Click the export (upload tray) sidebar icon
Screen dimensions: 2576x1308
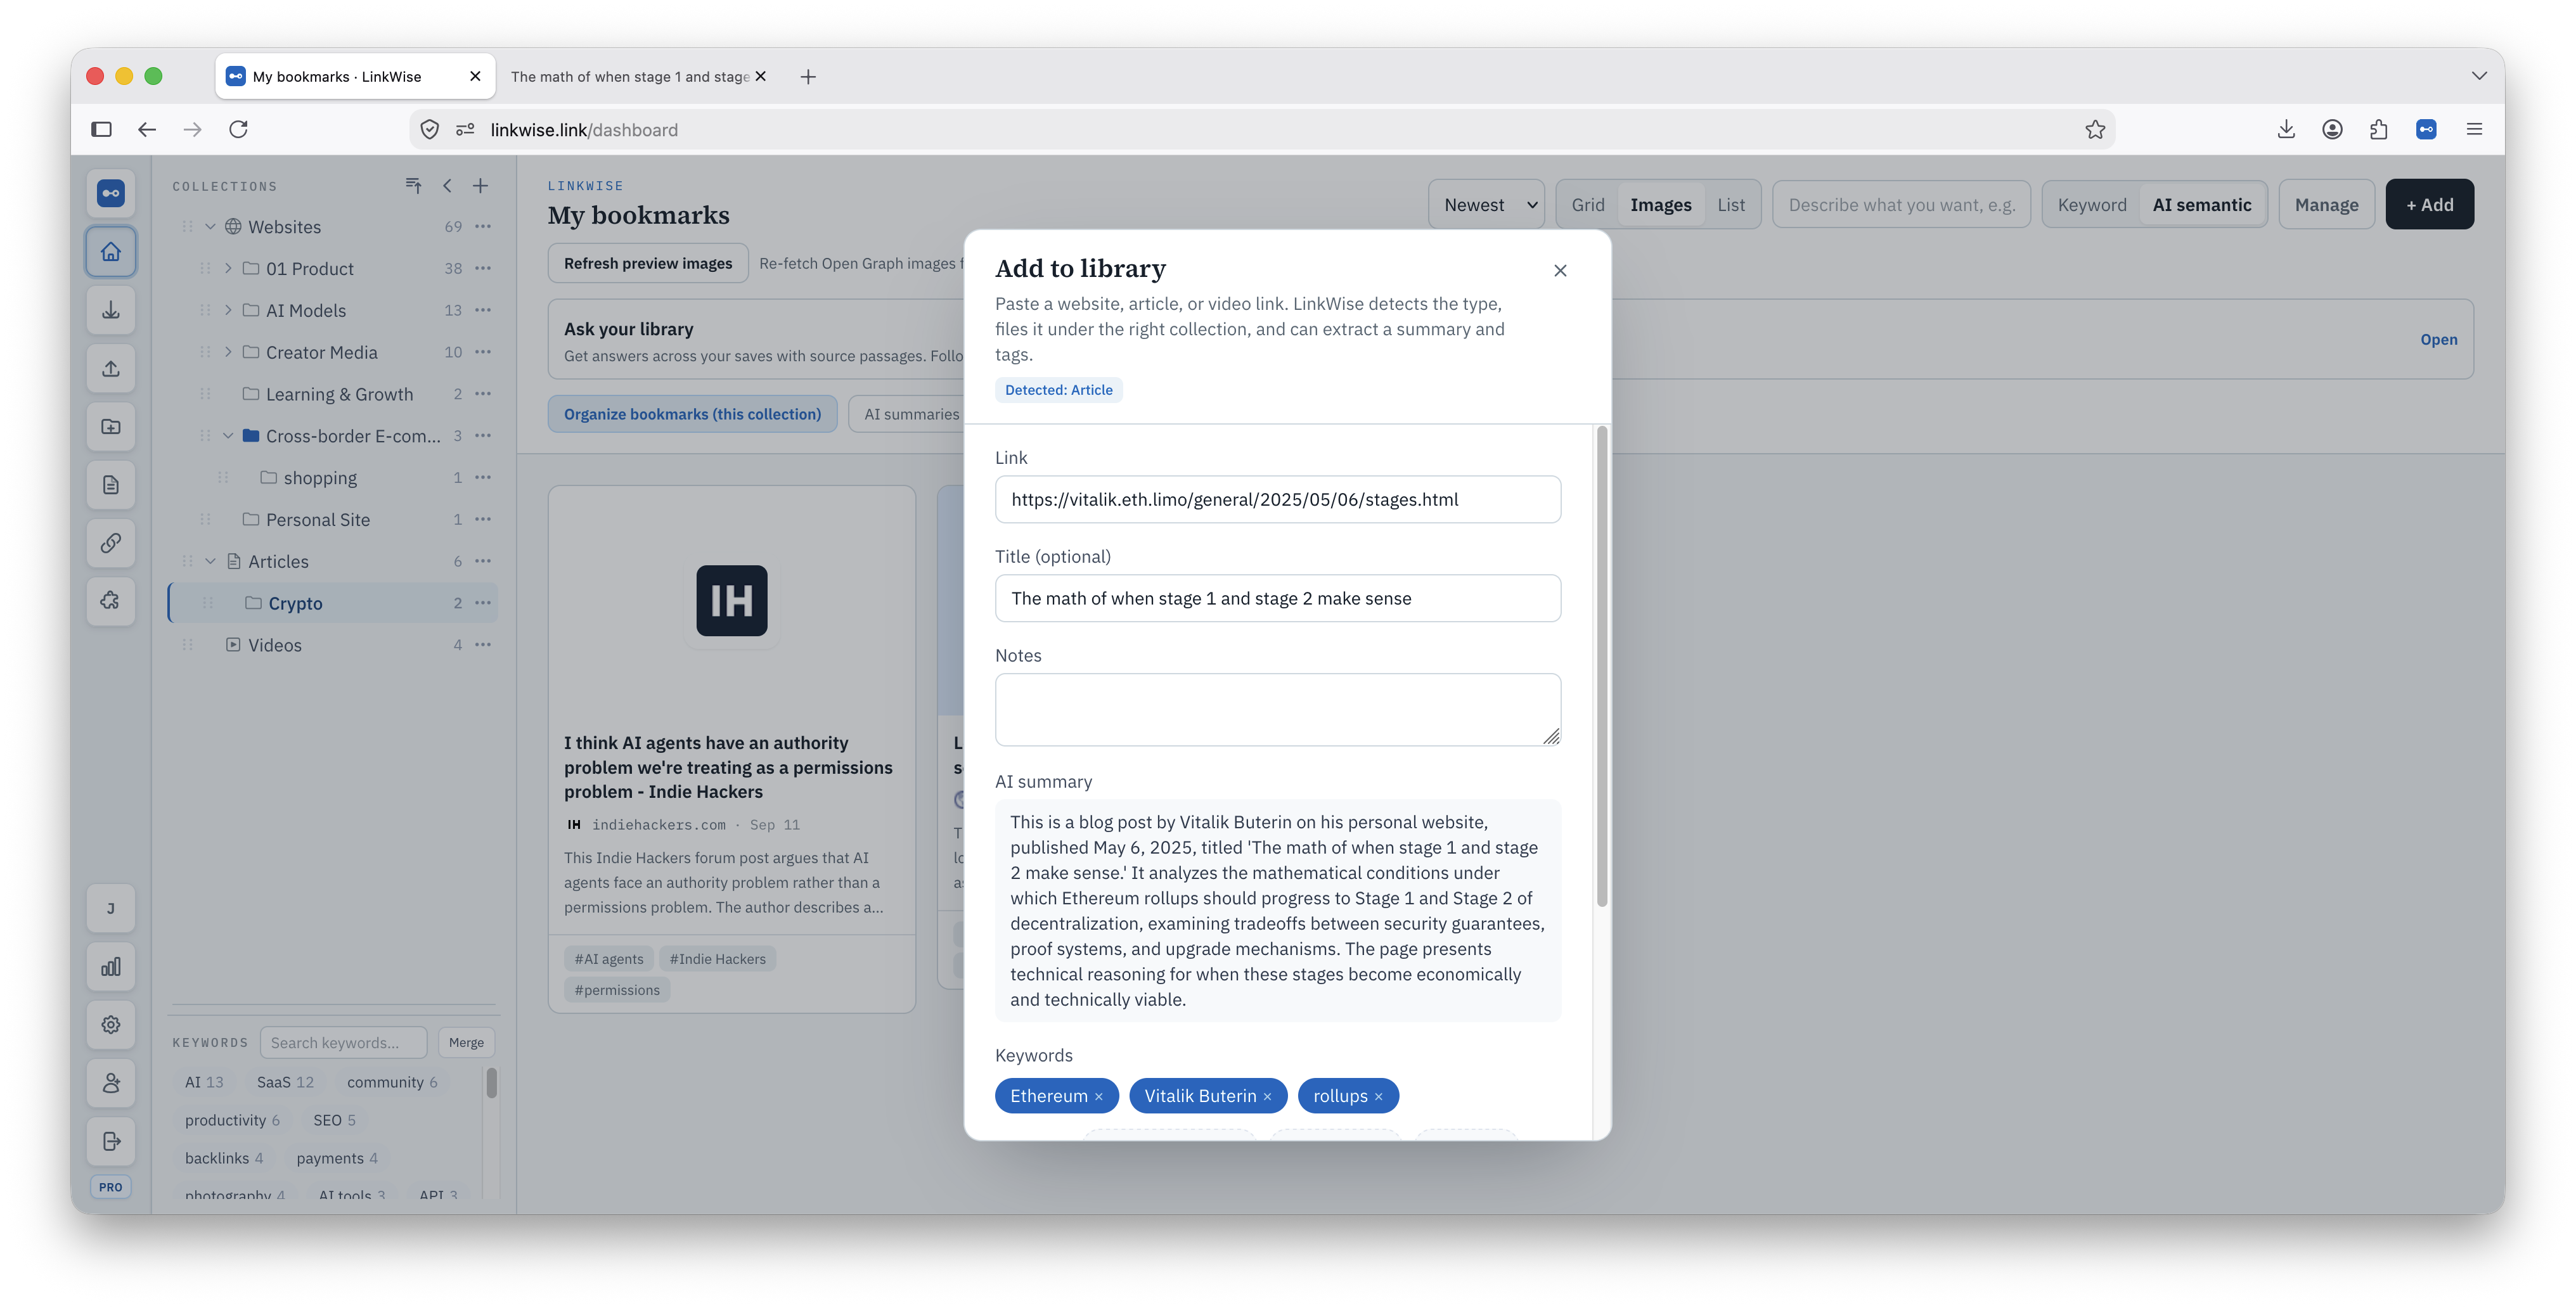[111, 368]
